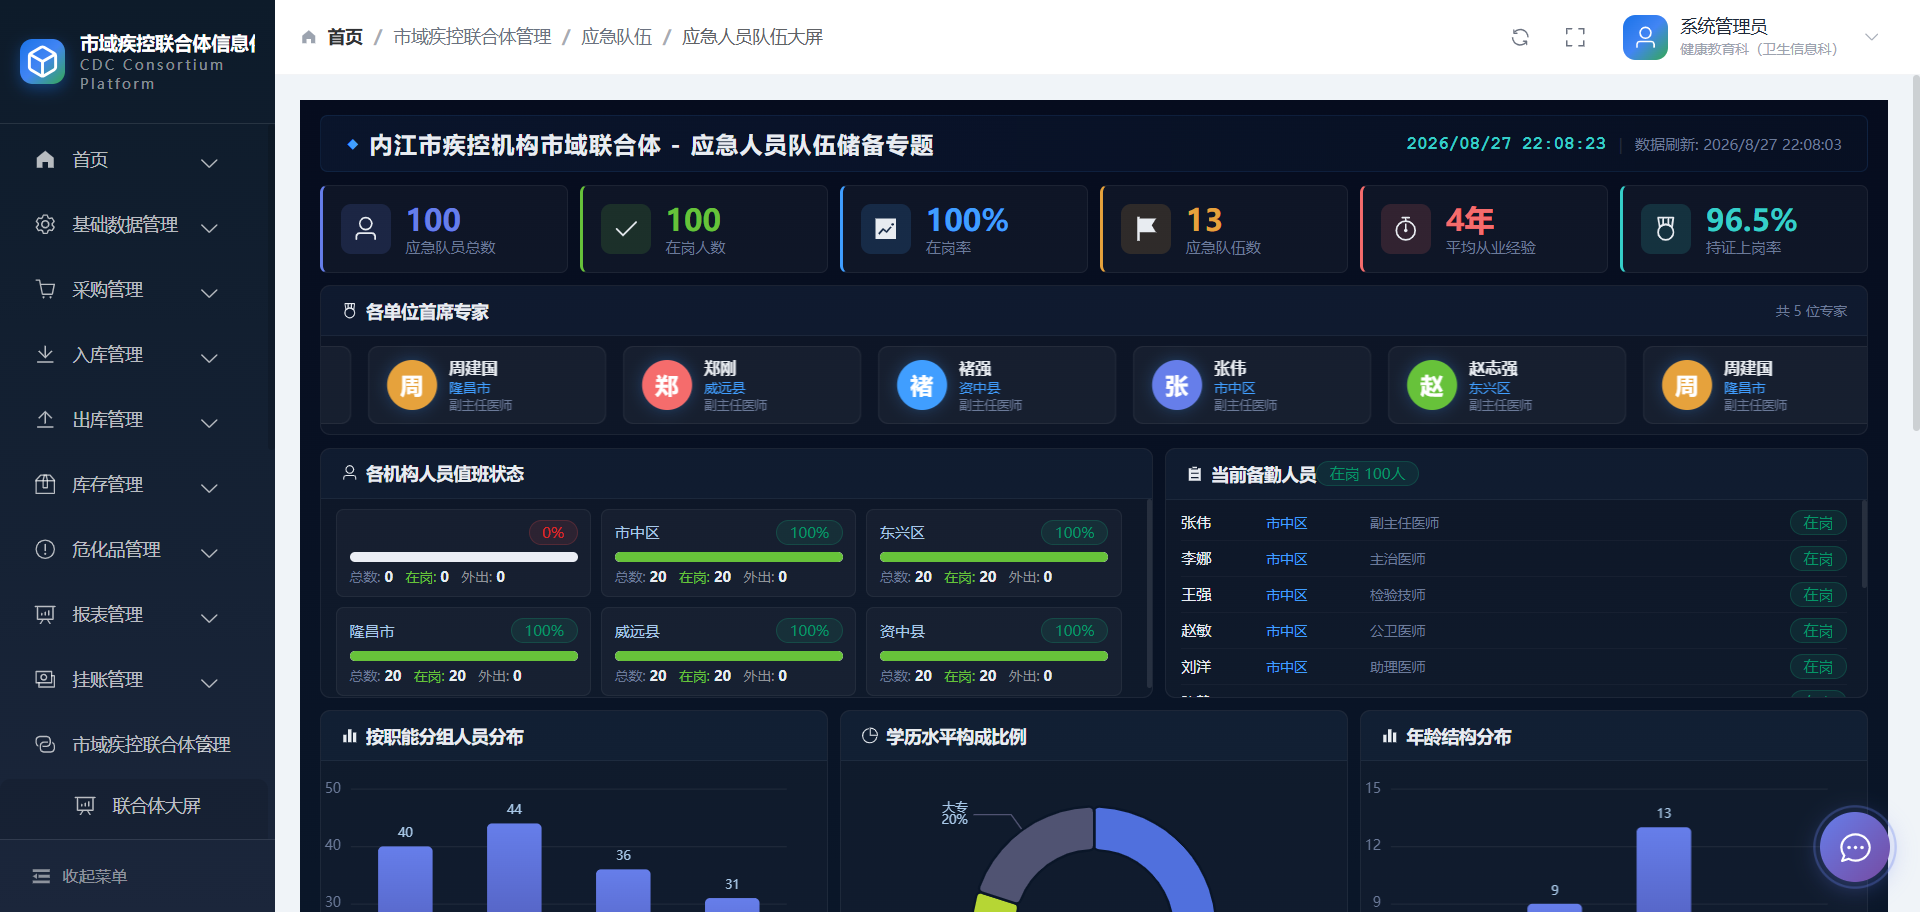Screen dimensions: 1920x912
Task: Click 赵敏 row in duty list
Action: (1513, 631)
